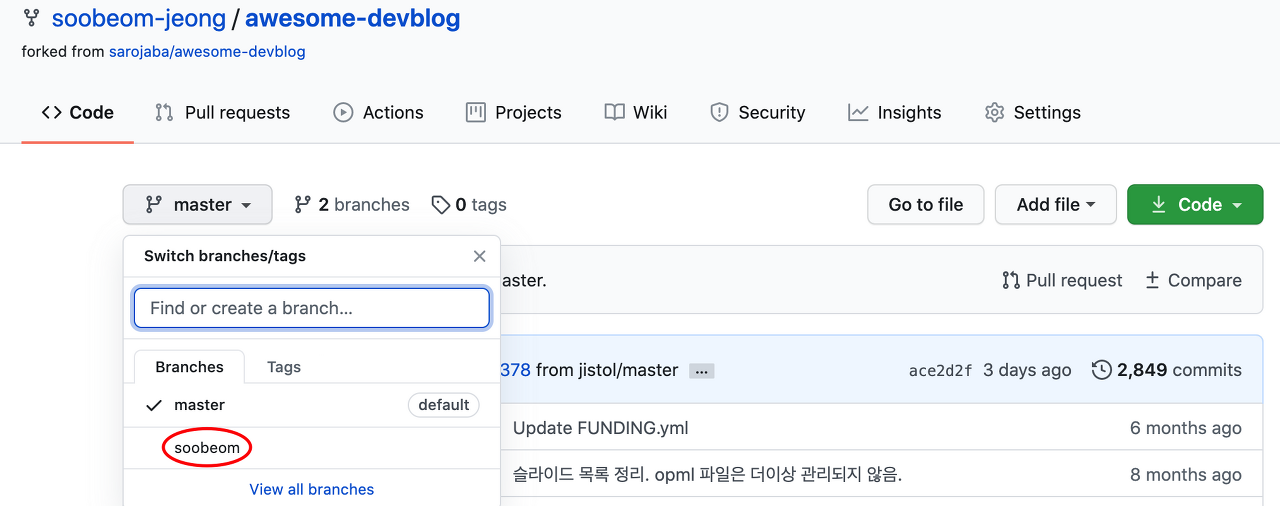Screen dimensions: 1280x506
Task: Click the 3 days ago commit timestamp
Action: tap(1027, 370)
